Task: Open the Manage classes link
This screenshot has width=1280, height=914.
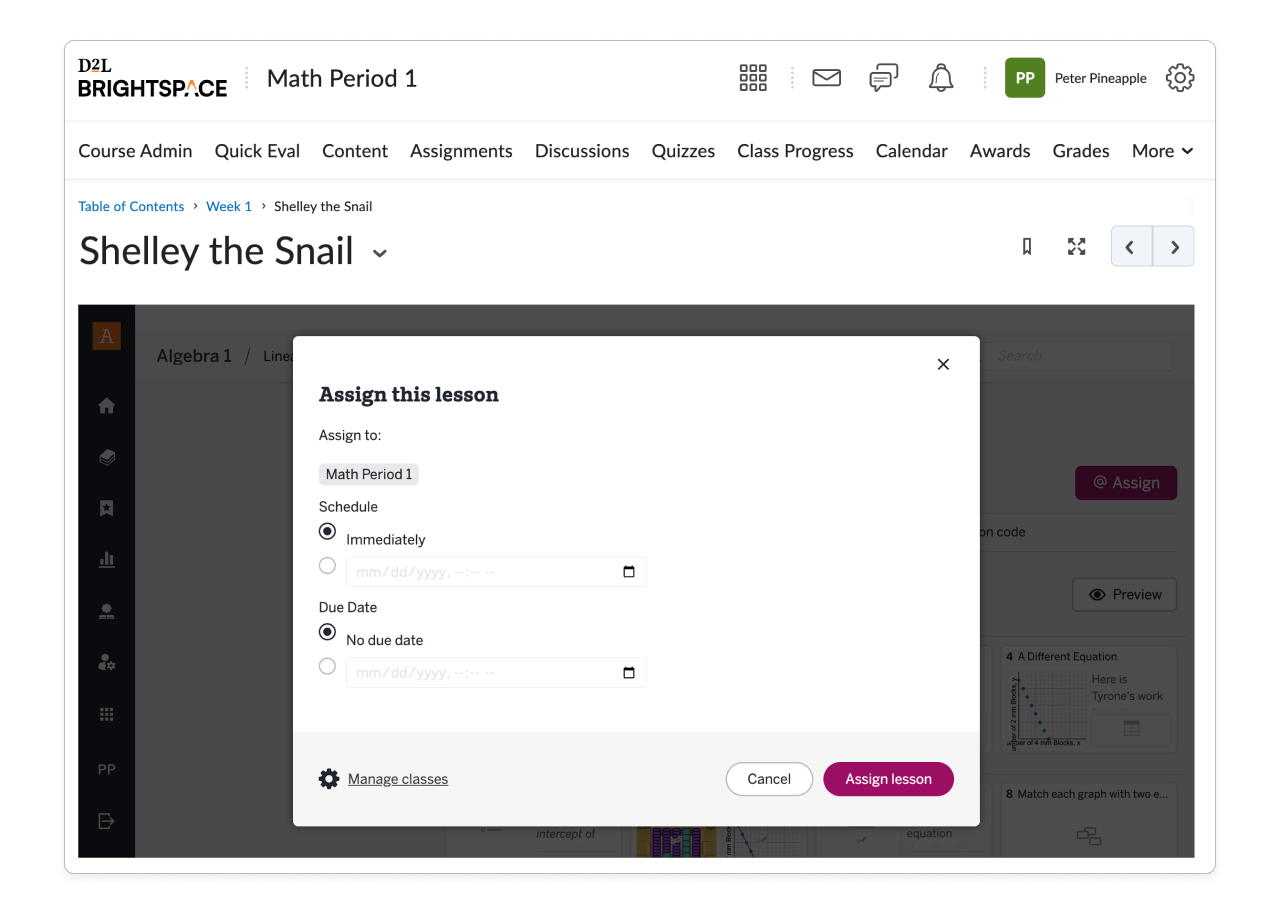Action: [x=397, y=779]
